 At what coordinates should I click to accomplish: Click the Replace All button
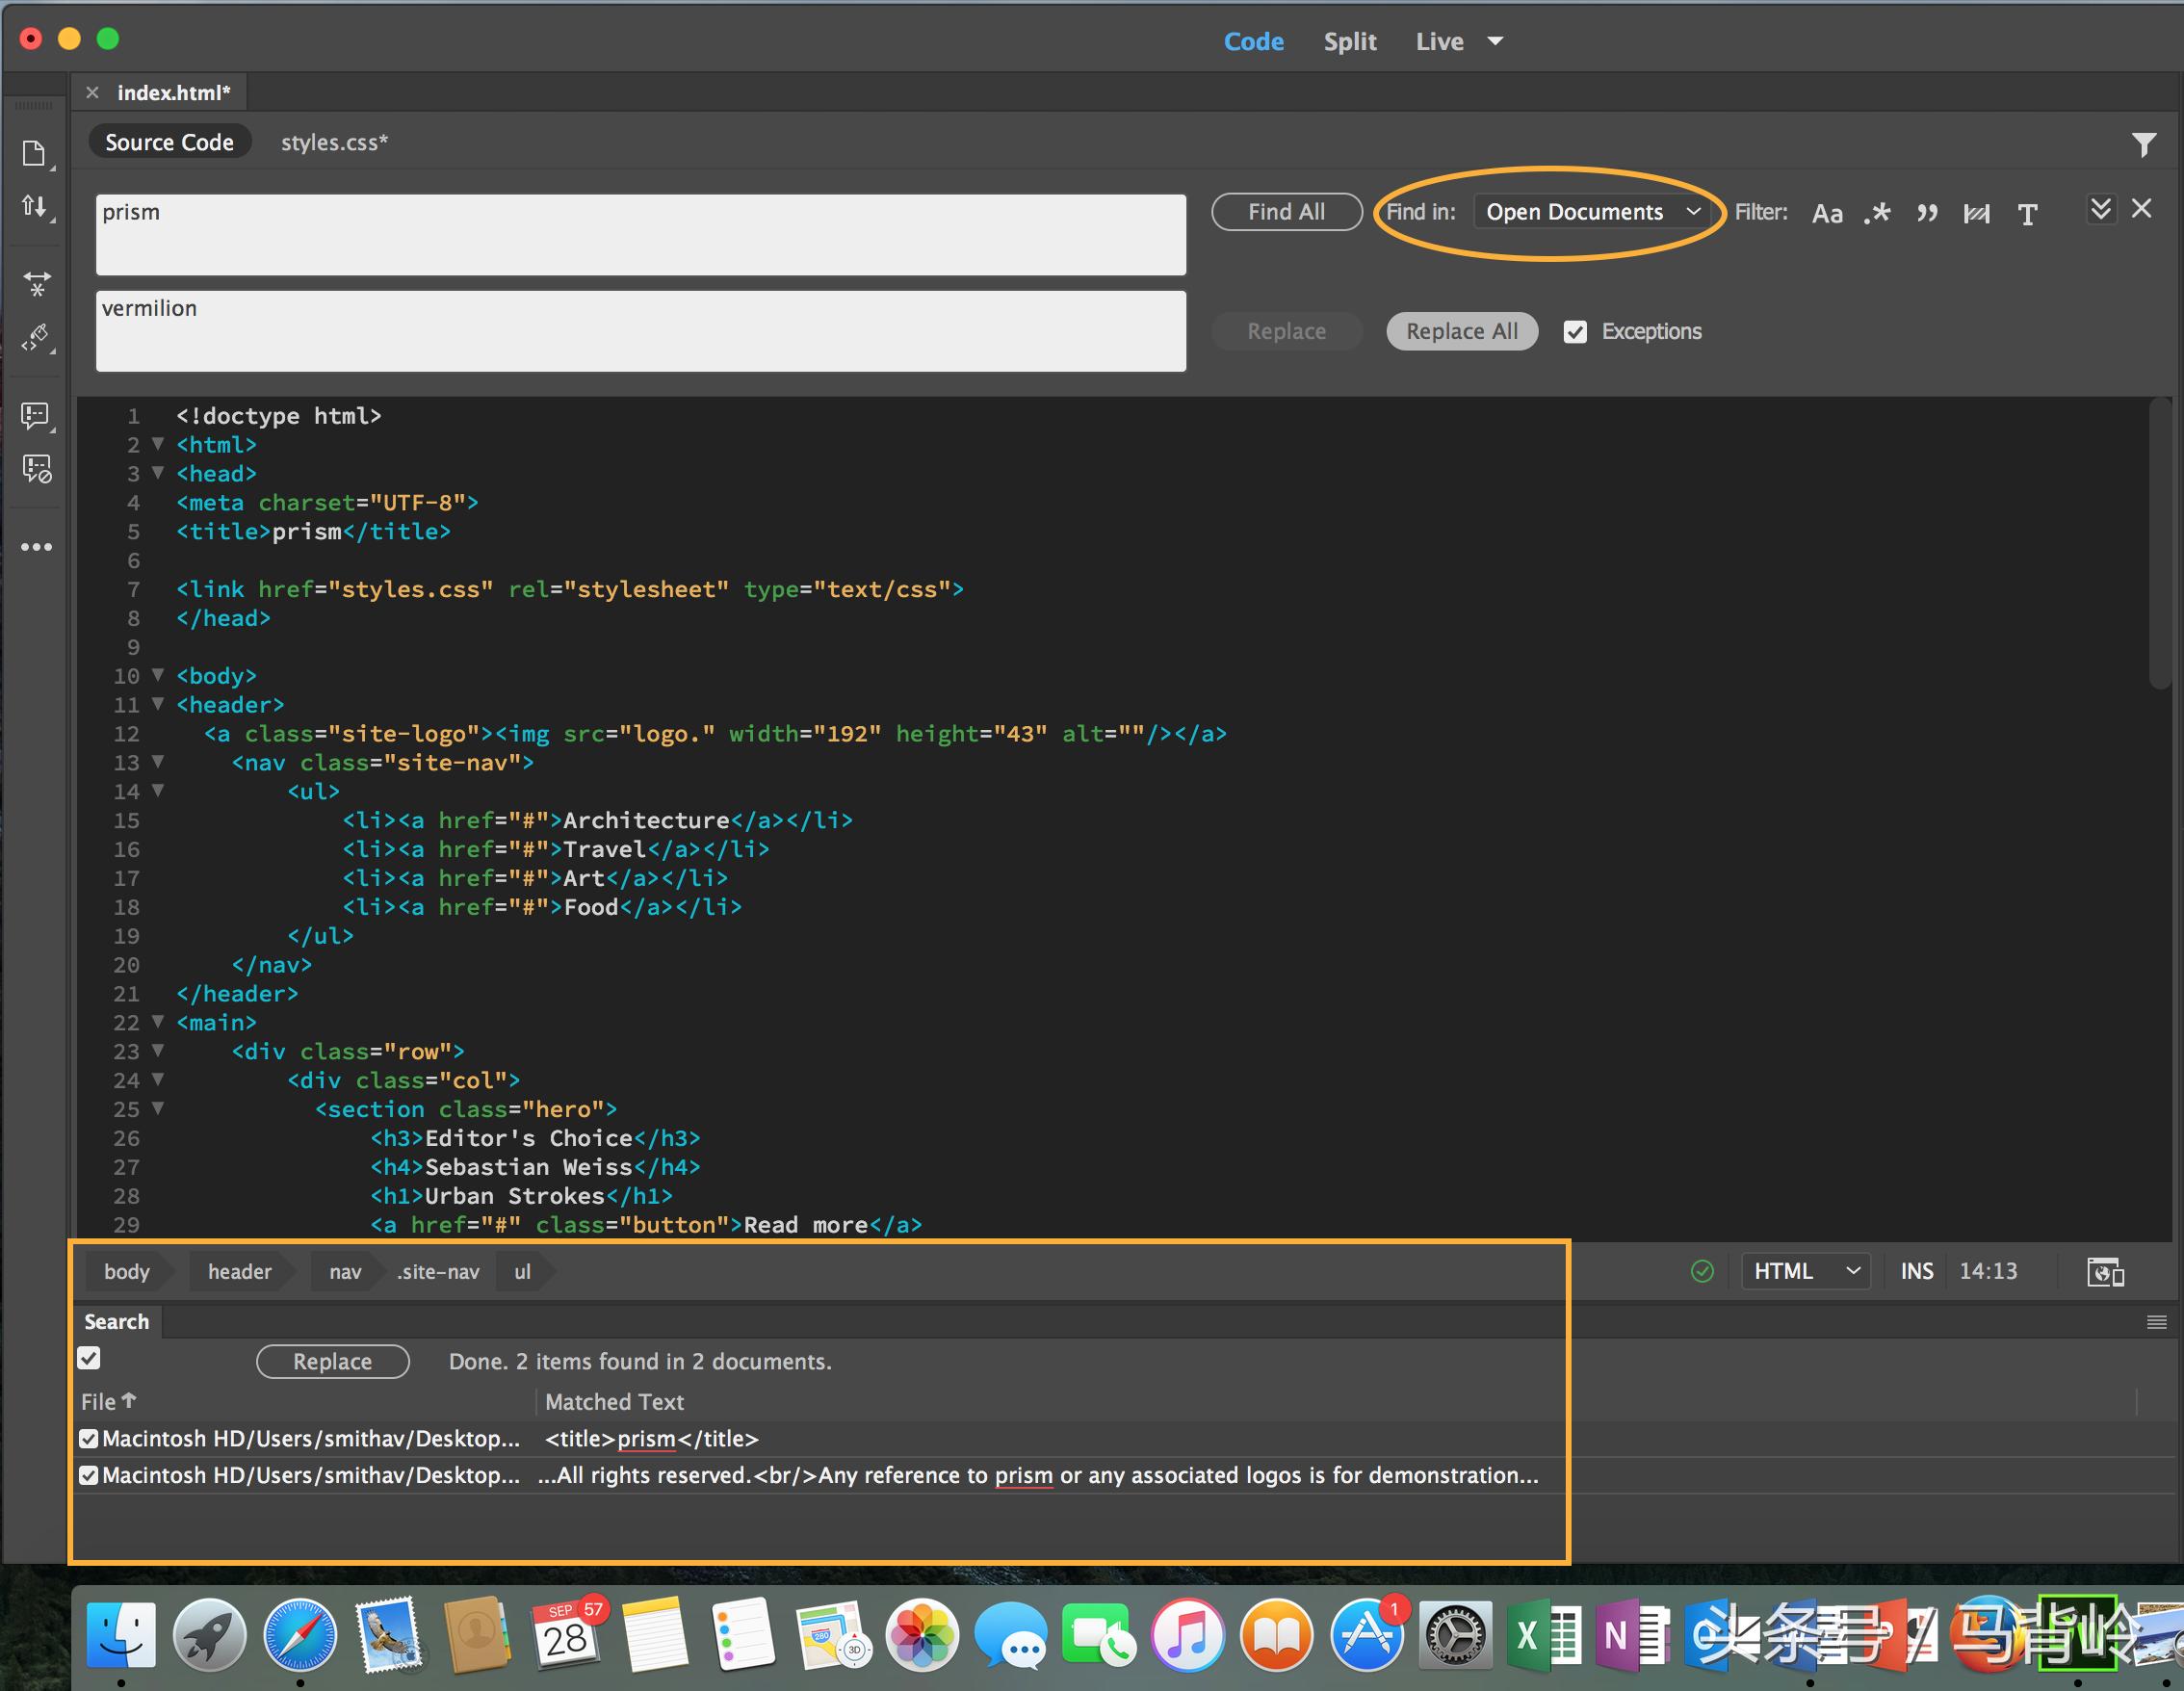1461,331
